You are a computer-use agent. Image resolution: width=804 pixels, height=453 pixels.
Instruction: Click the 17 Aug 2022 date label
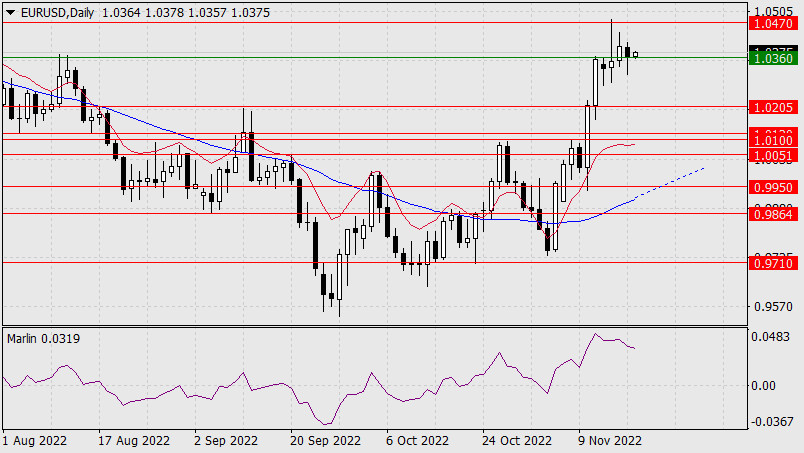point(134,441)
